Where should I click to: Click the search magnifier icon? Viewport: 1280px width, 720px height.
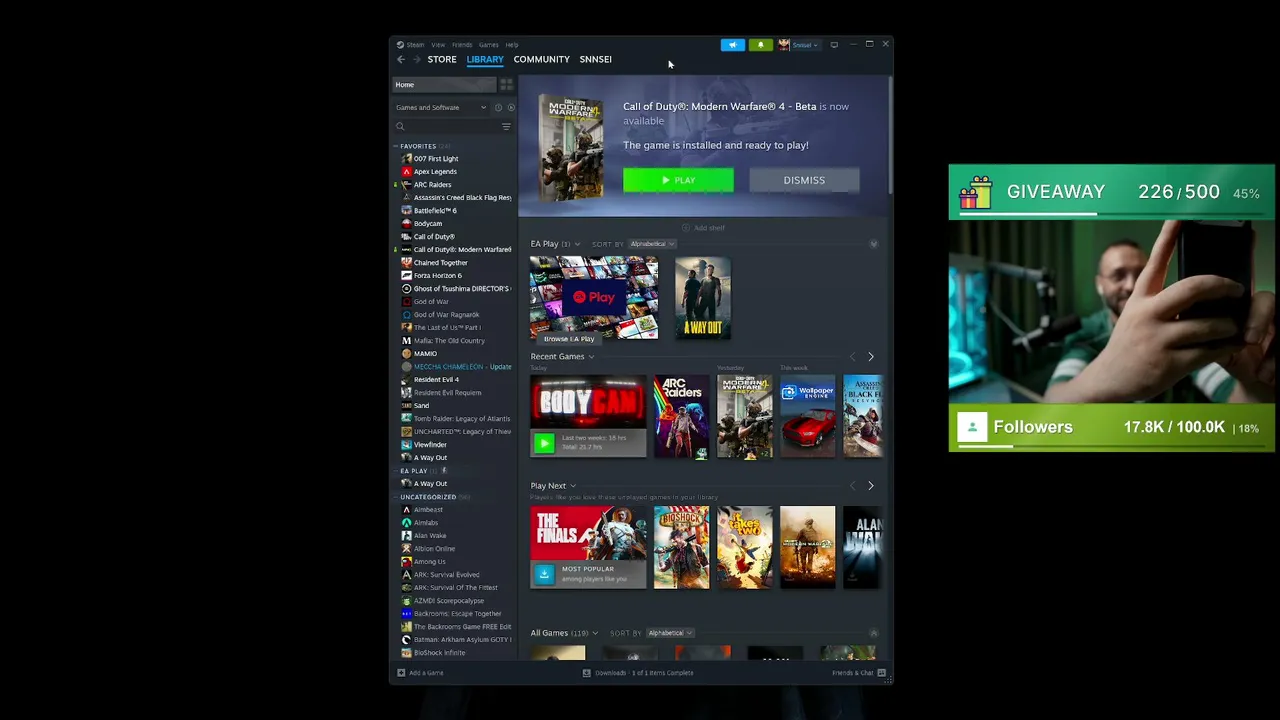(x=400, y=127)
